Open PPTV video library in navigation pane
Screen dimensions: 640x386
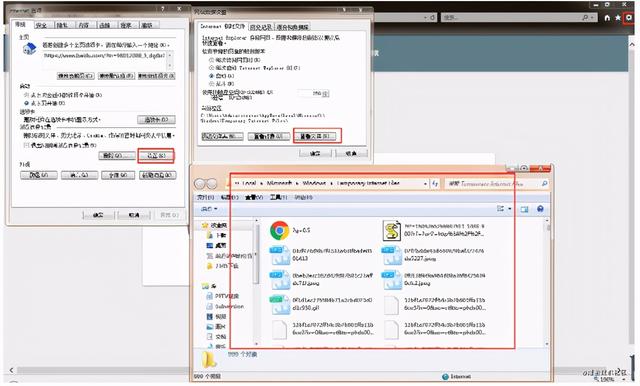223,296
